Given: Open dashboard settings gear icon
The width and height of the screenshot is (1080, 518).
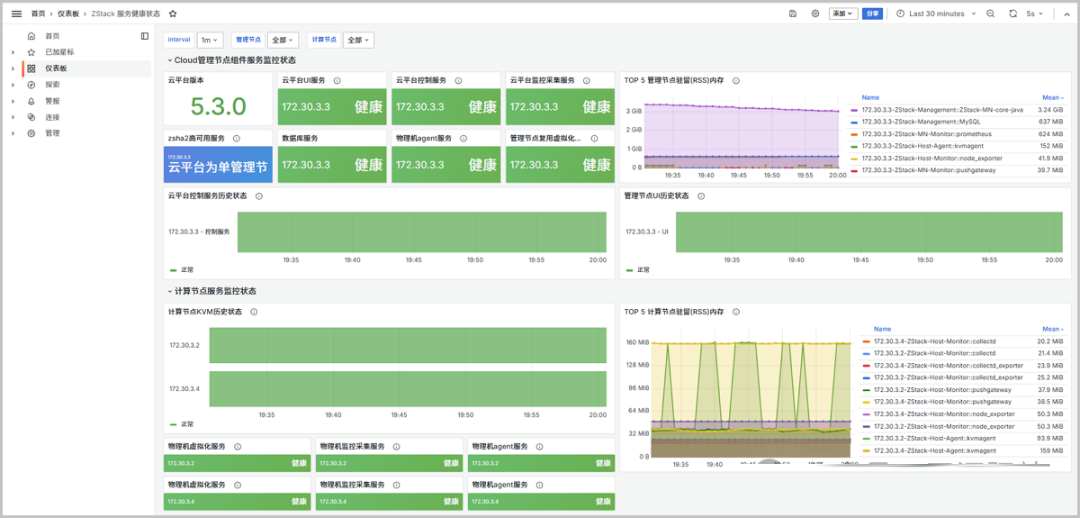Looking at the screenshot, I should click(815, 14).
